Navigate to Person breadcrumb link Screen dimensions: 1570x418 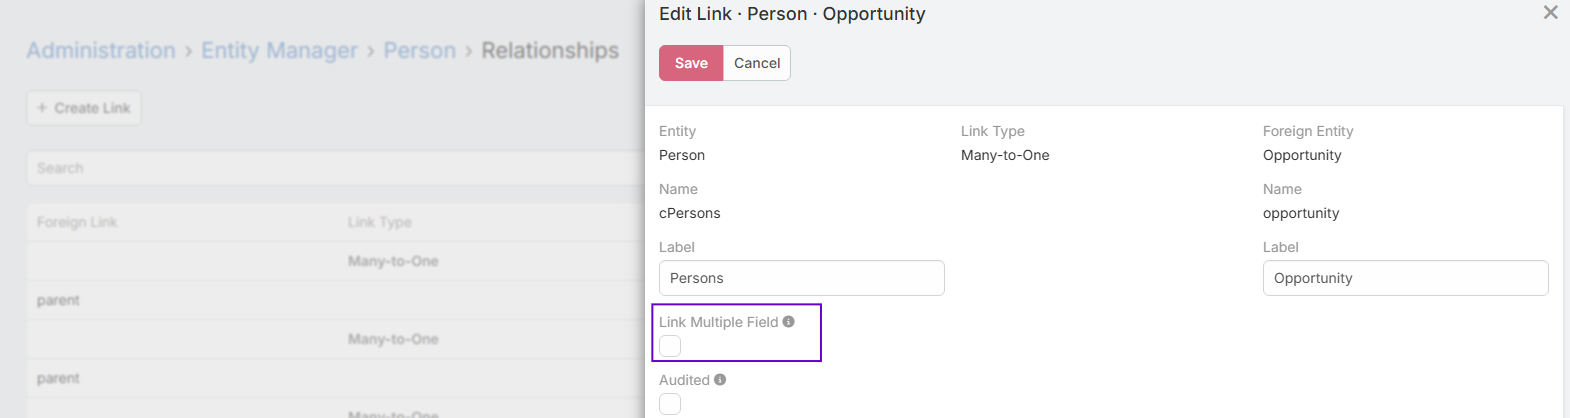pyautogui.click(x=419, y=51)
